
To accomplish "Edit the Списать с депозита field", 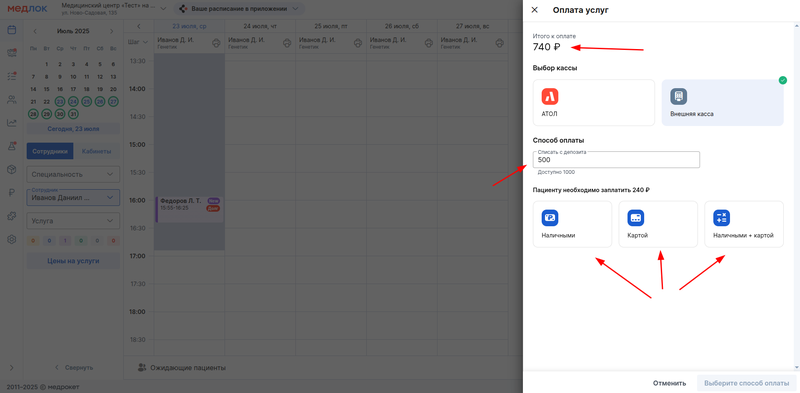I will [616, 160].
